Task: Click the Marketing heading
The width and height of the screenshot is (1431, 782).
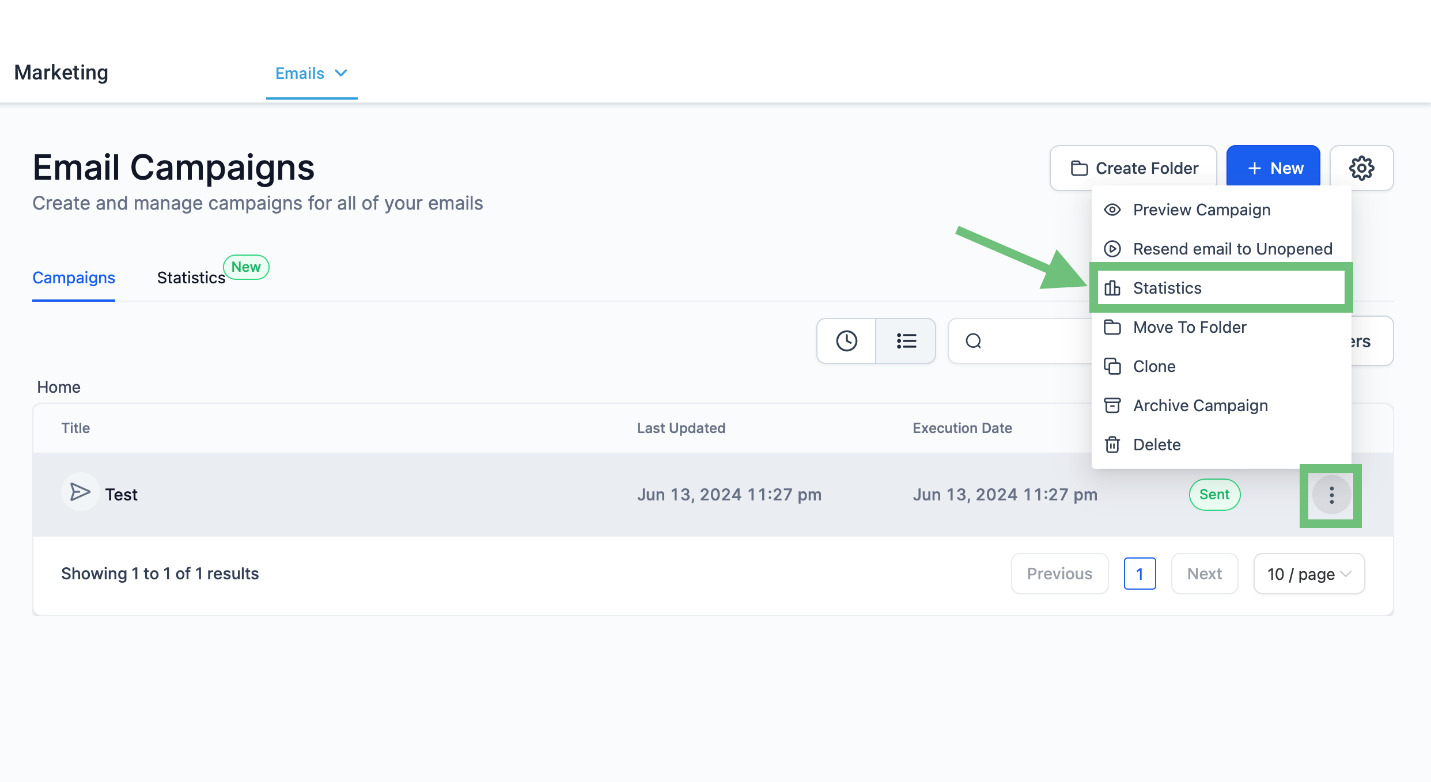Action: (61, 73)
